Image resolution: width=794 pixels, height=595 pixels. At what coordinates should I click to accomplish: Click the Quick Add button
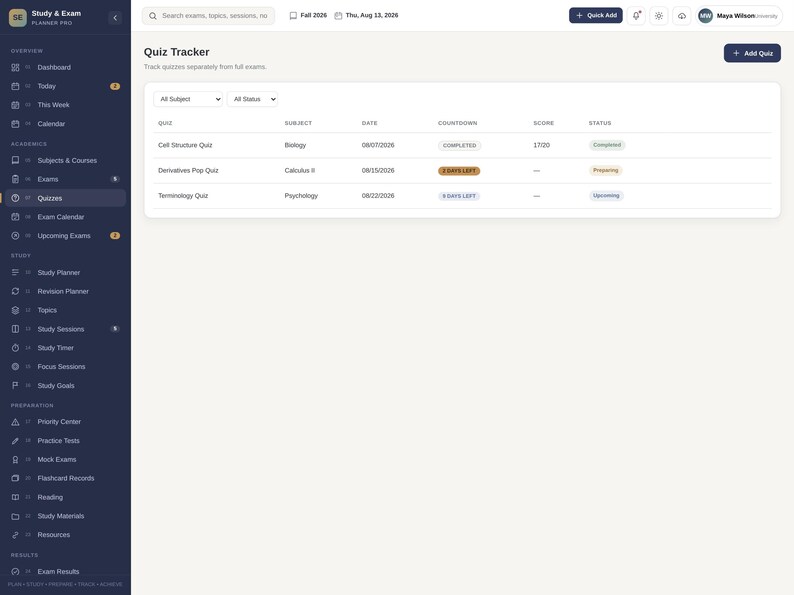[596, 16]
